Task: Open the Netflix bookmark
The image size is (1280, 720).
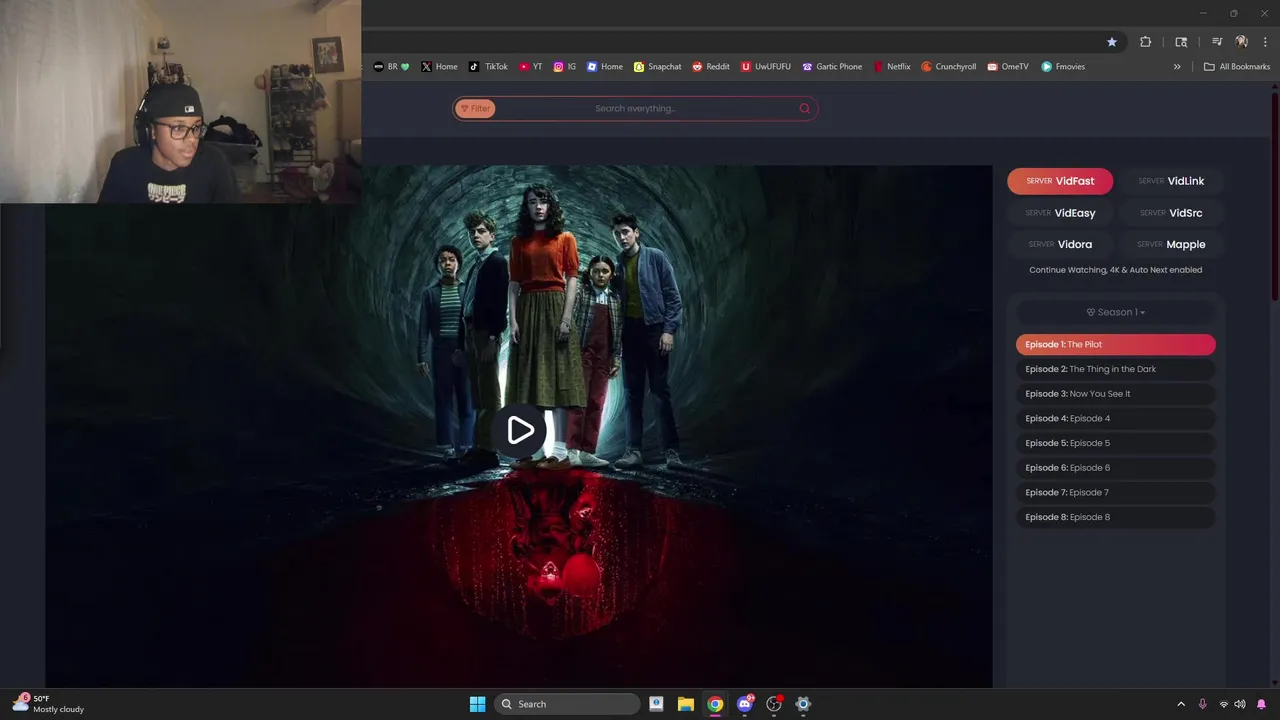Action: [892, 67]
